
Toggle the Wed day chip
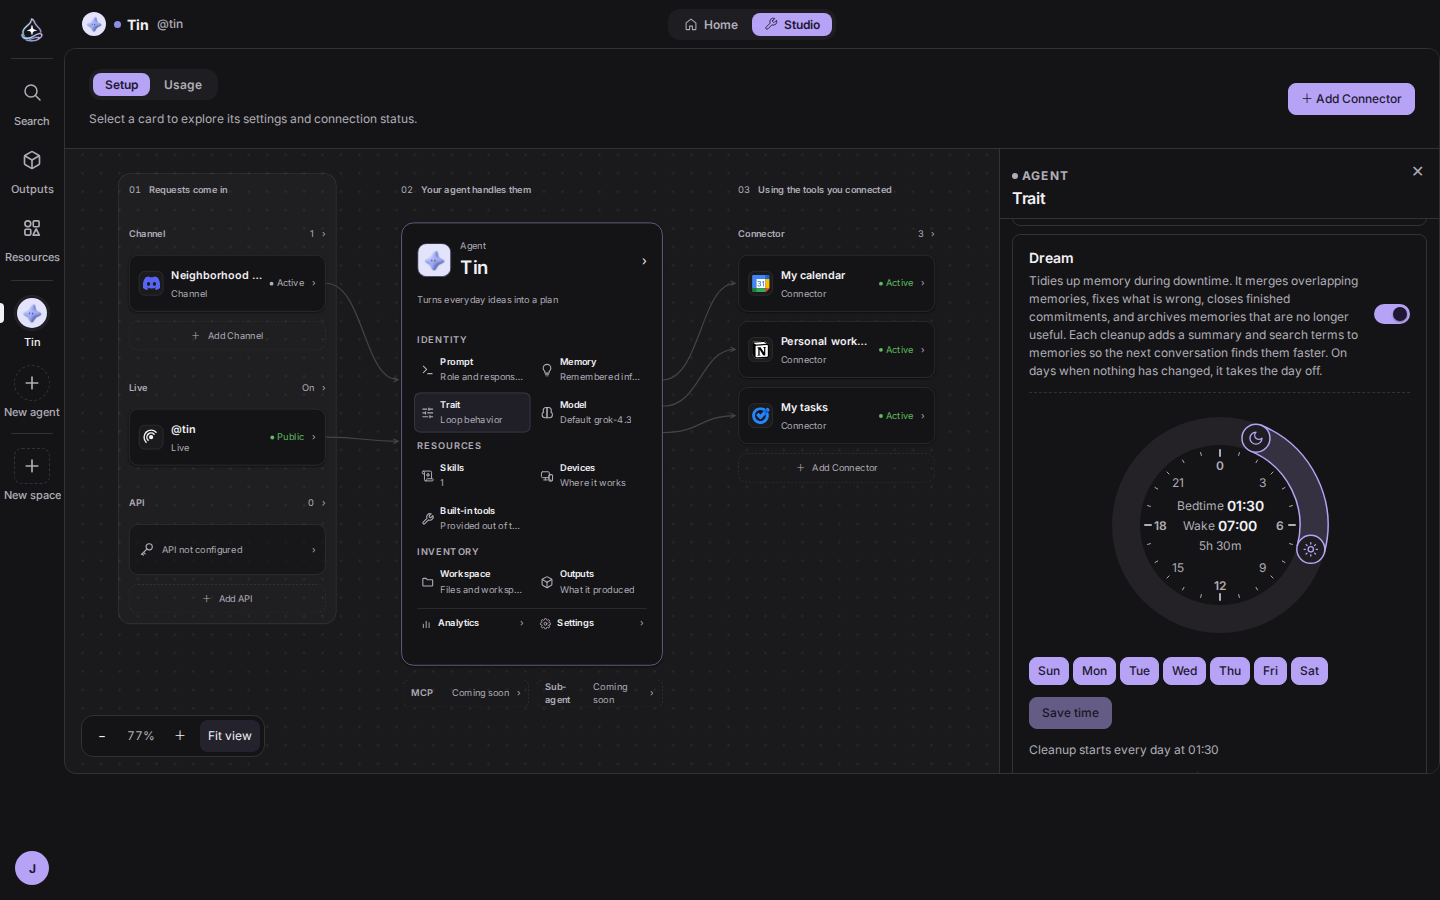[1184, 671]
